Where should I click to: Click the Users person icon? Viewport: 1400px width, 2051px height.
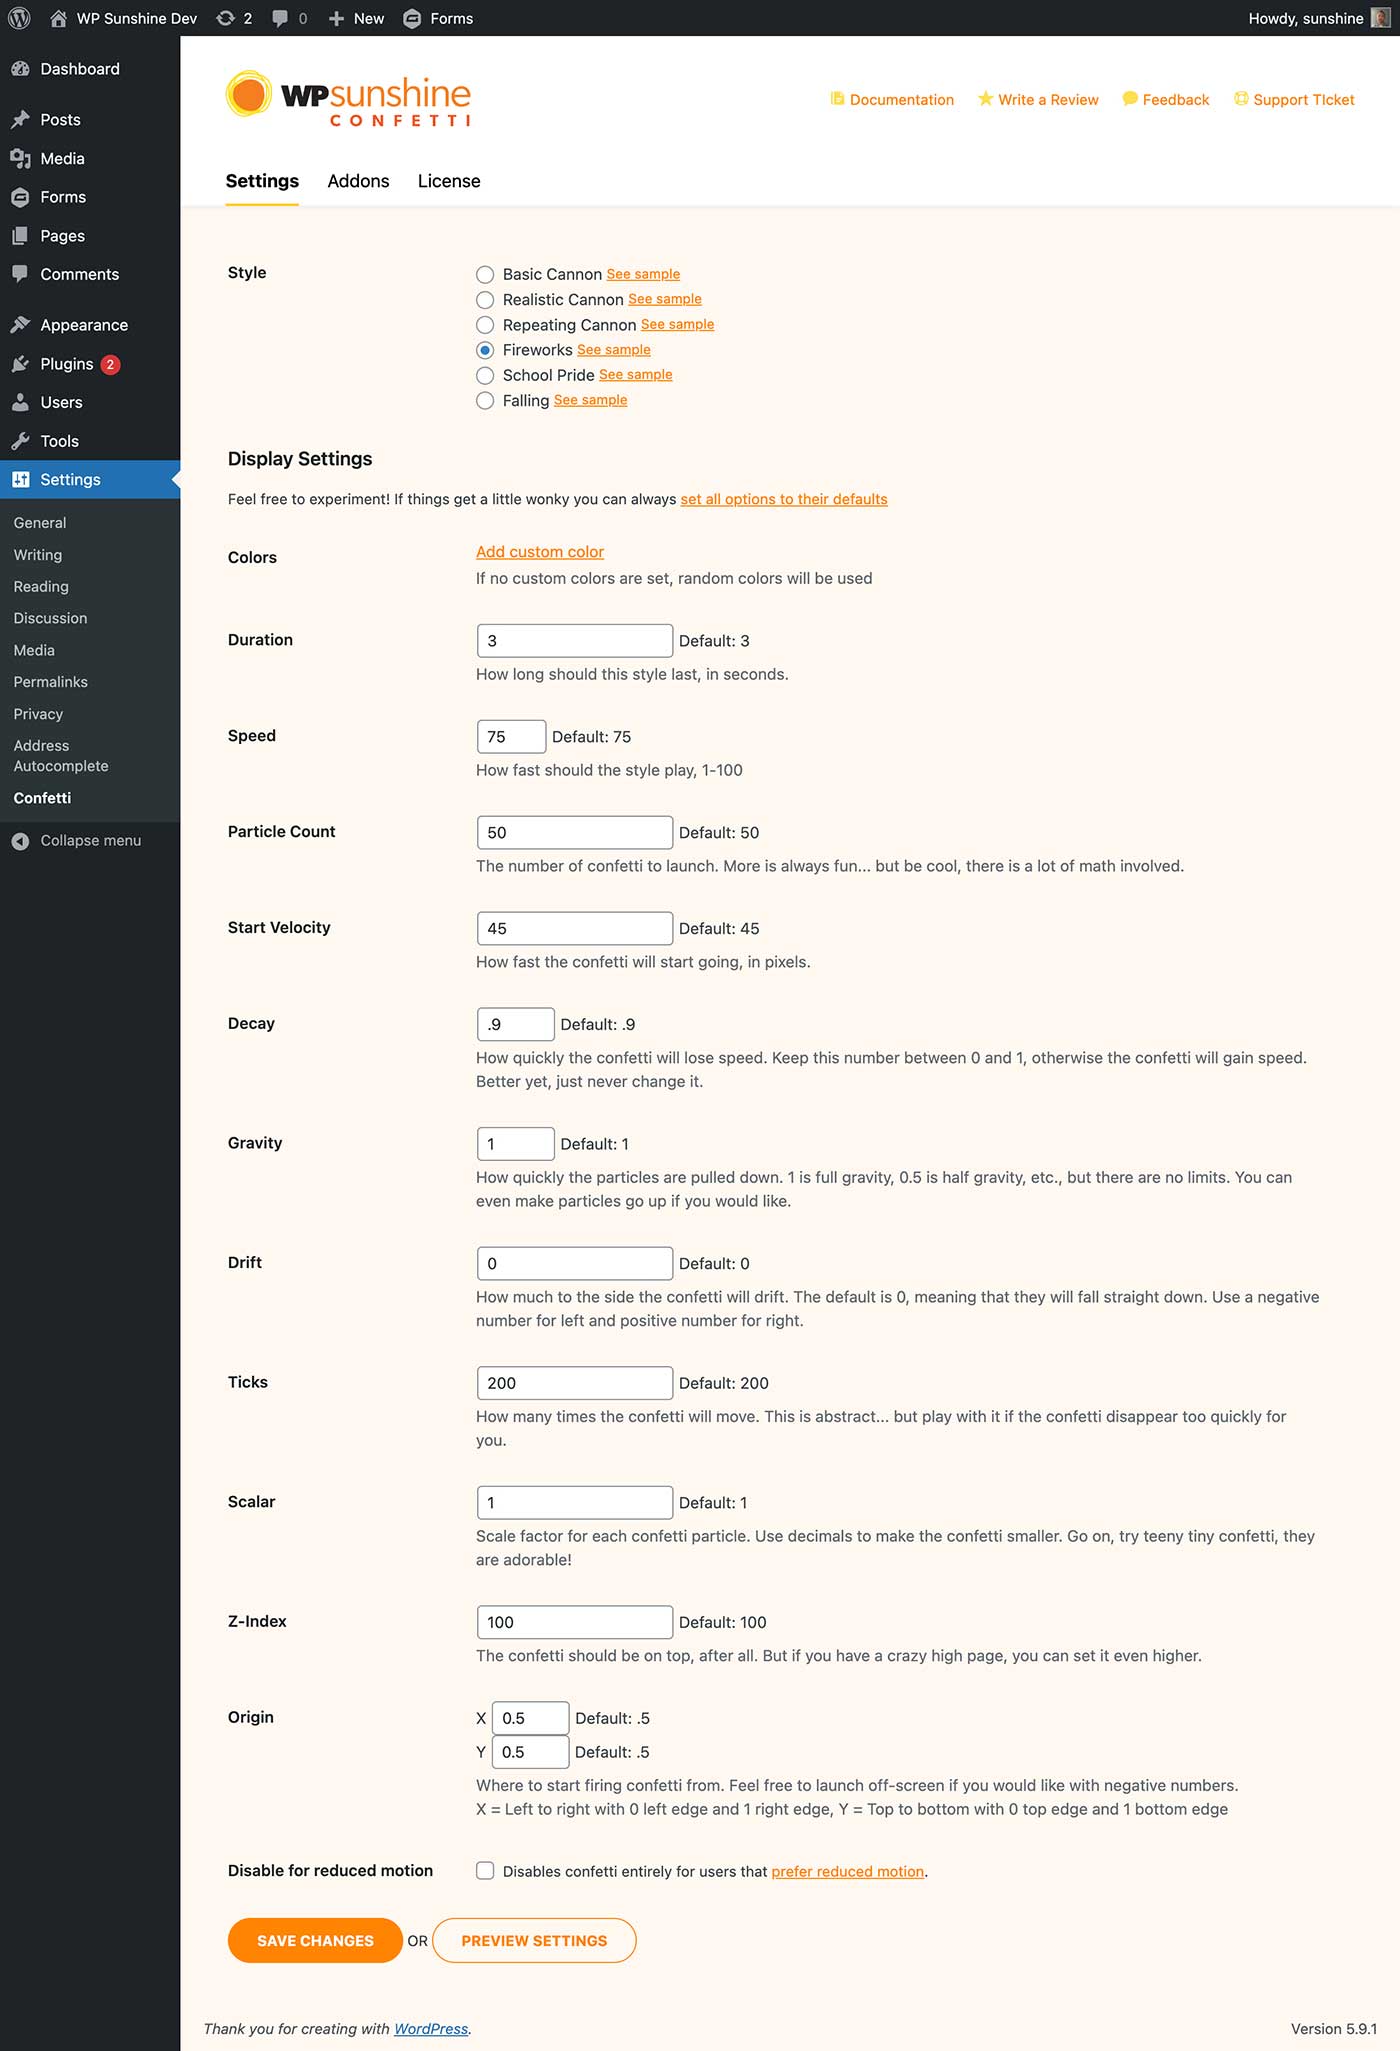[20, 402]
